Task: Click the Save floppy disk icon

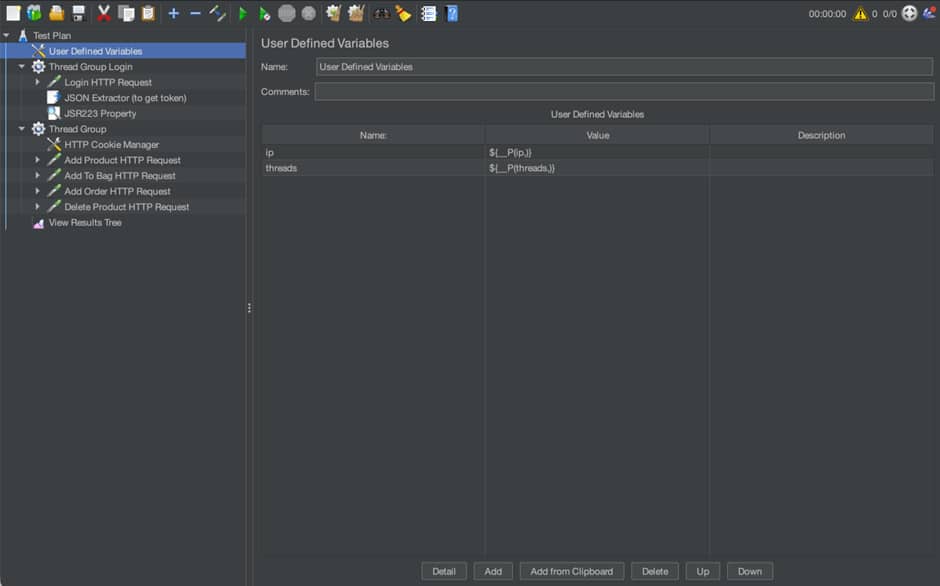Action: [x=79, y=13]
